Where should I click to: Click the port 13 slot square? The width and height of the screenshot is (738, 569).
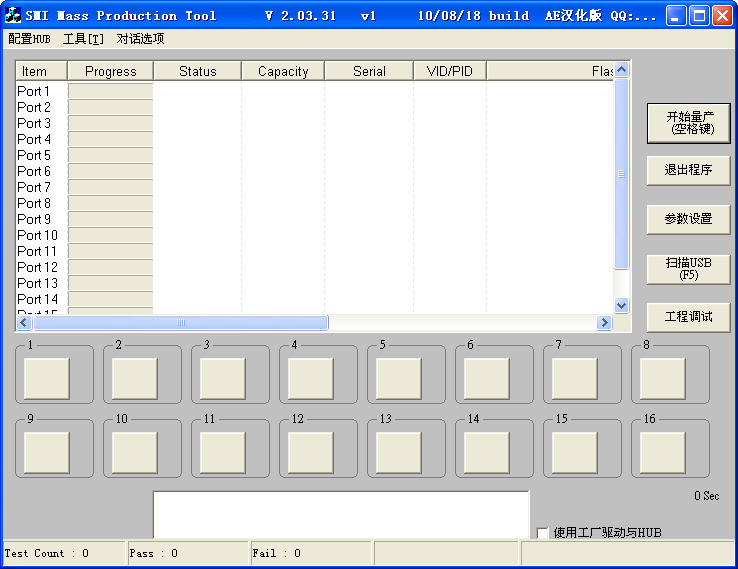tap(398, 453)
